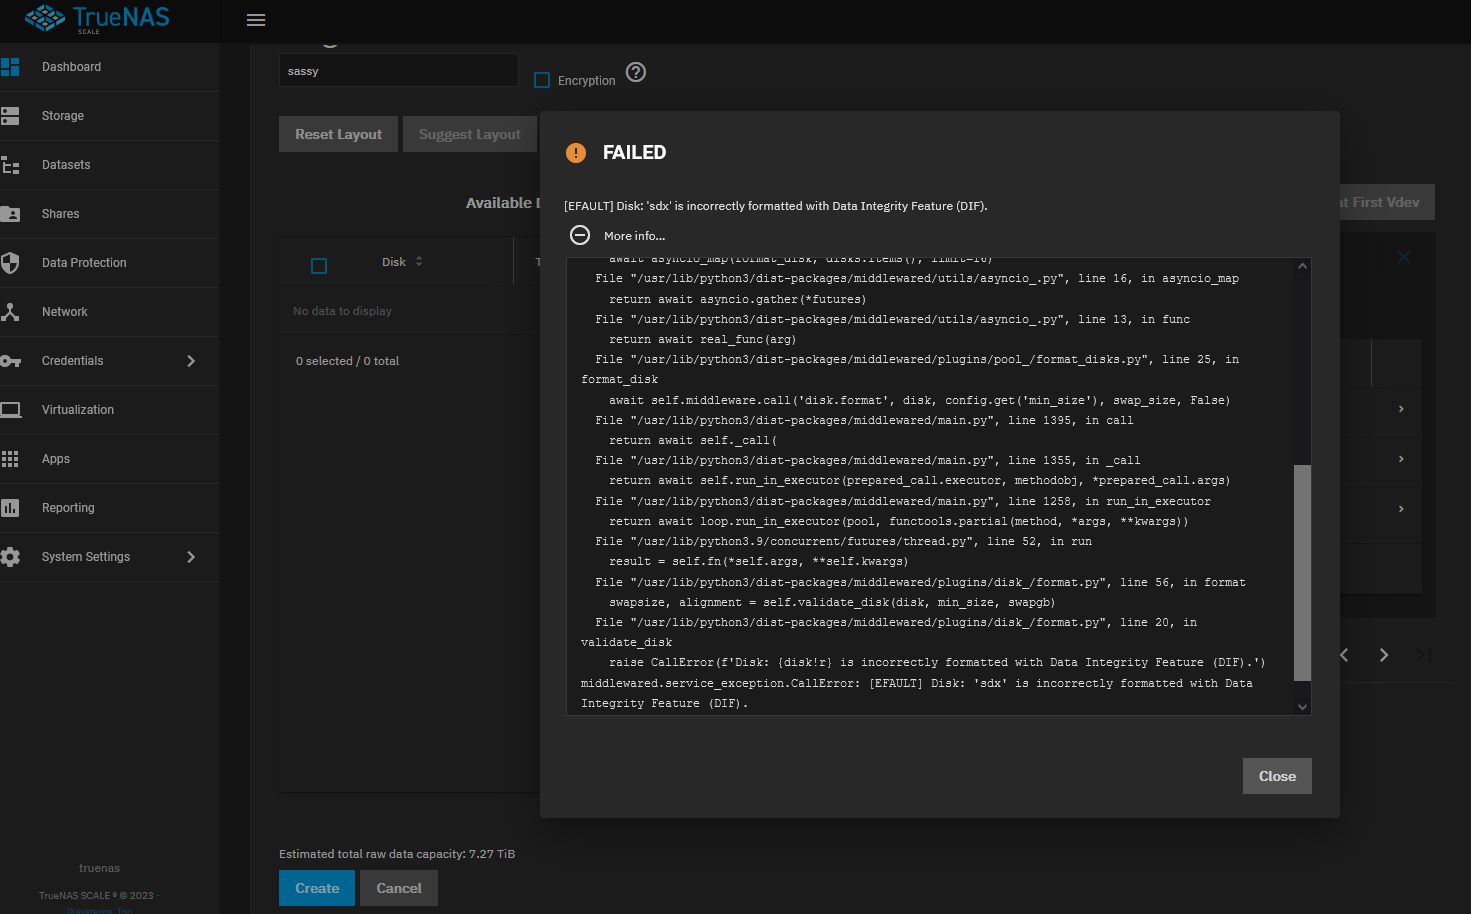Click 'Estimated total raw data capacity' text
Image resolution: width=1471 pixels, height=914 pixels.
[397, 854]
